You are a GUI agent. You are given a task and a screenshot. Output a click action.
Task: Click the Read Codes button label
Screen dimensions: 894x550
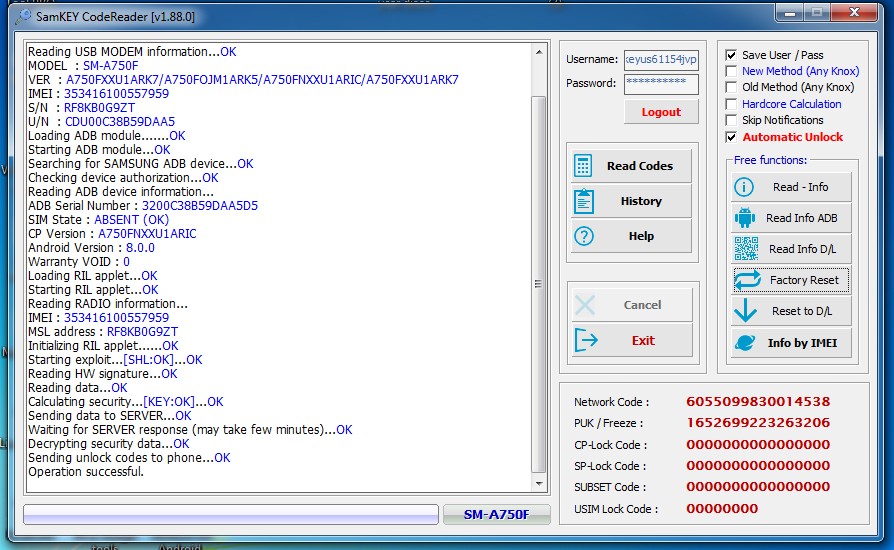pyautogui.click(x=640, y=166)
